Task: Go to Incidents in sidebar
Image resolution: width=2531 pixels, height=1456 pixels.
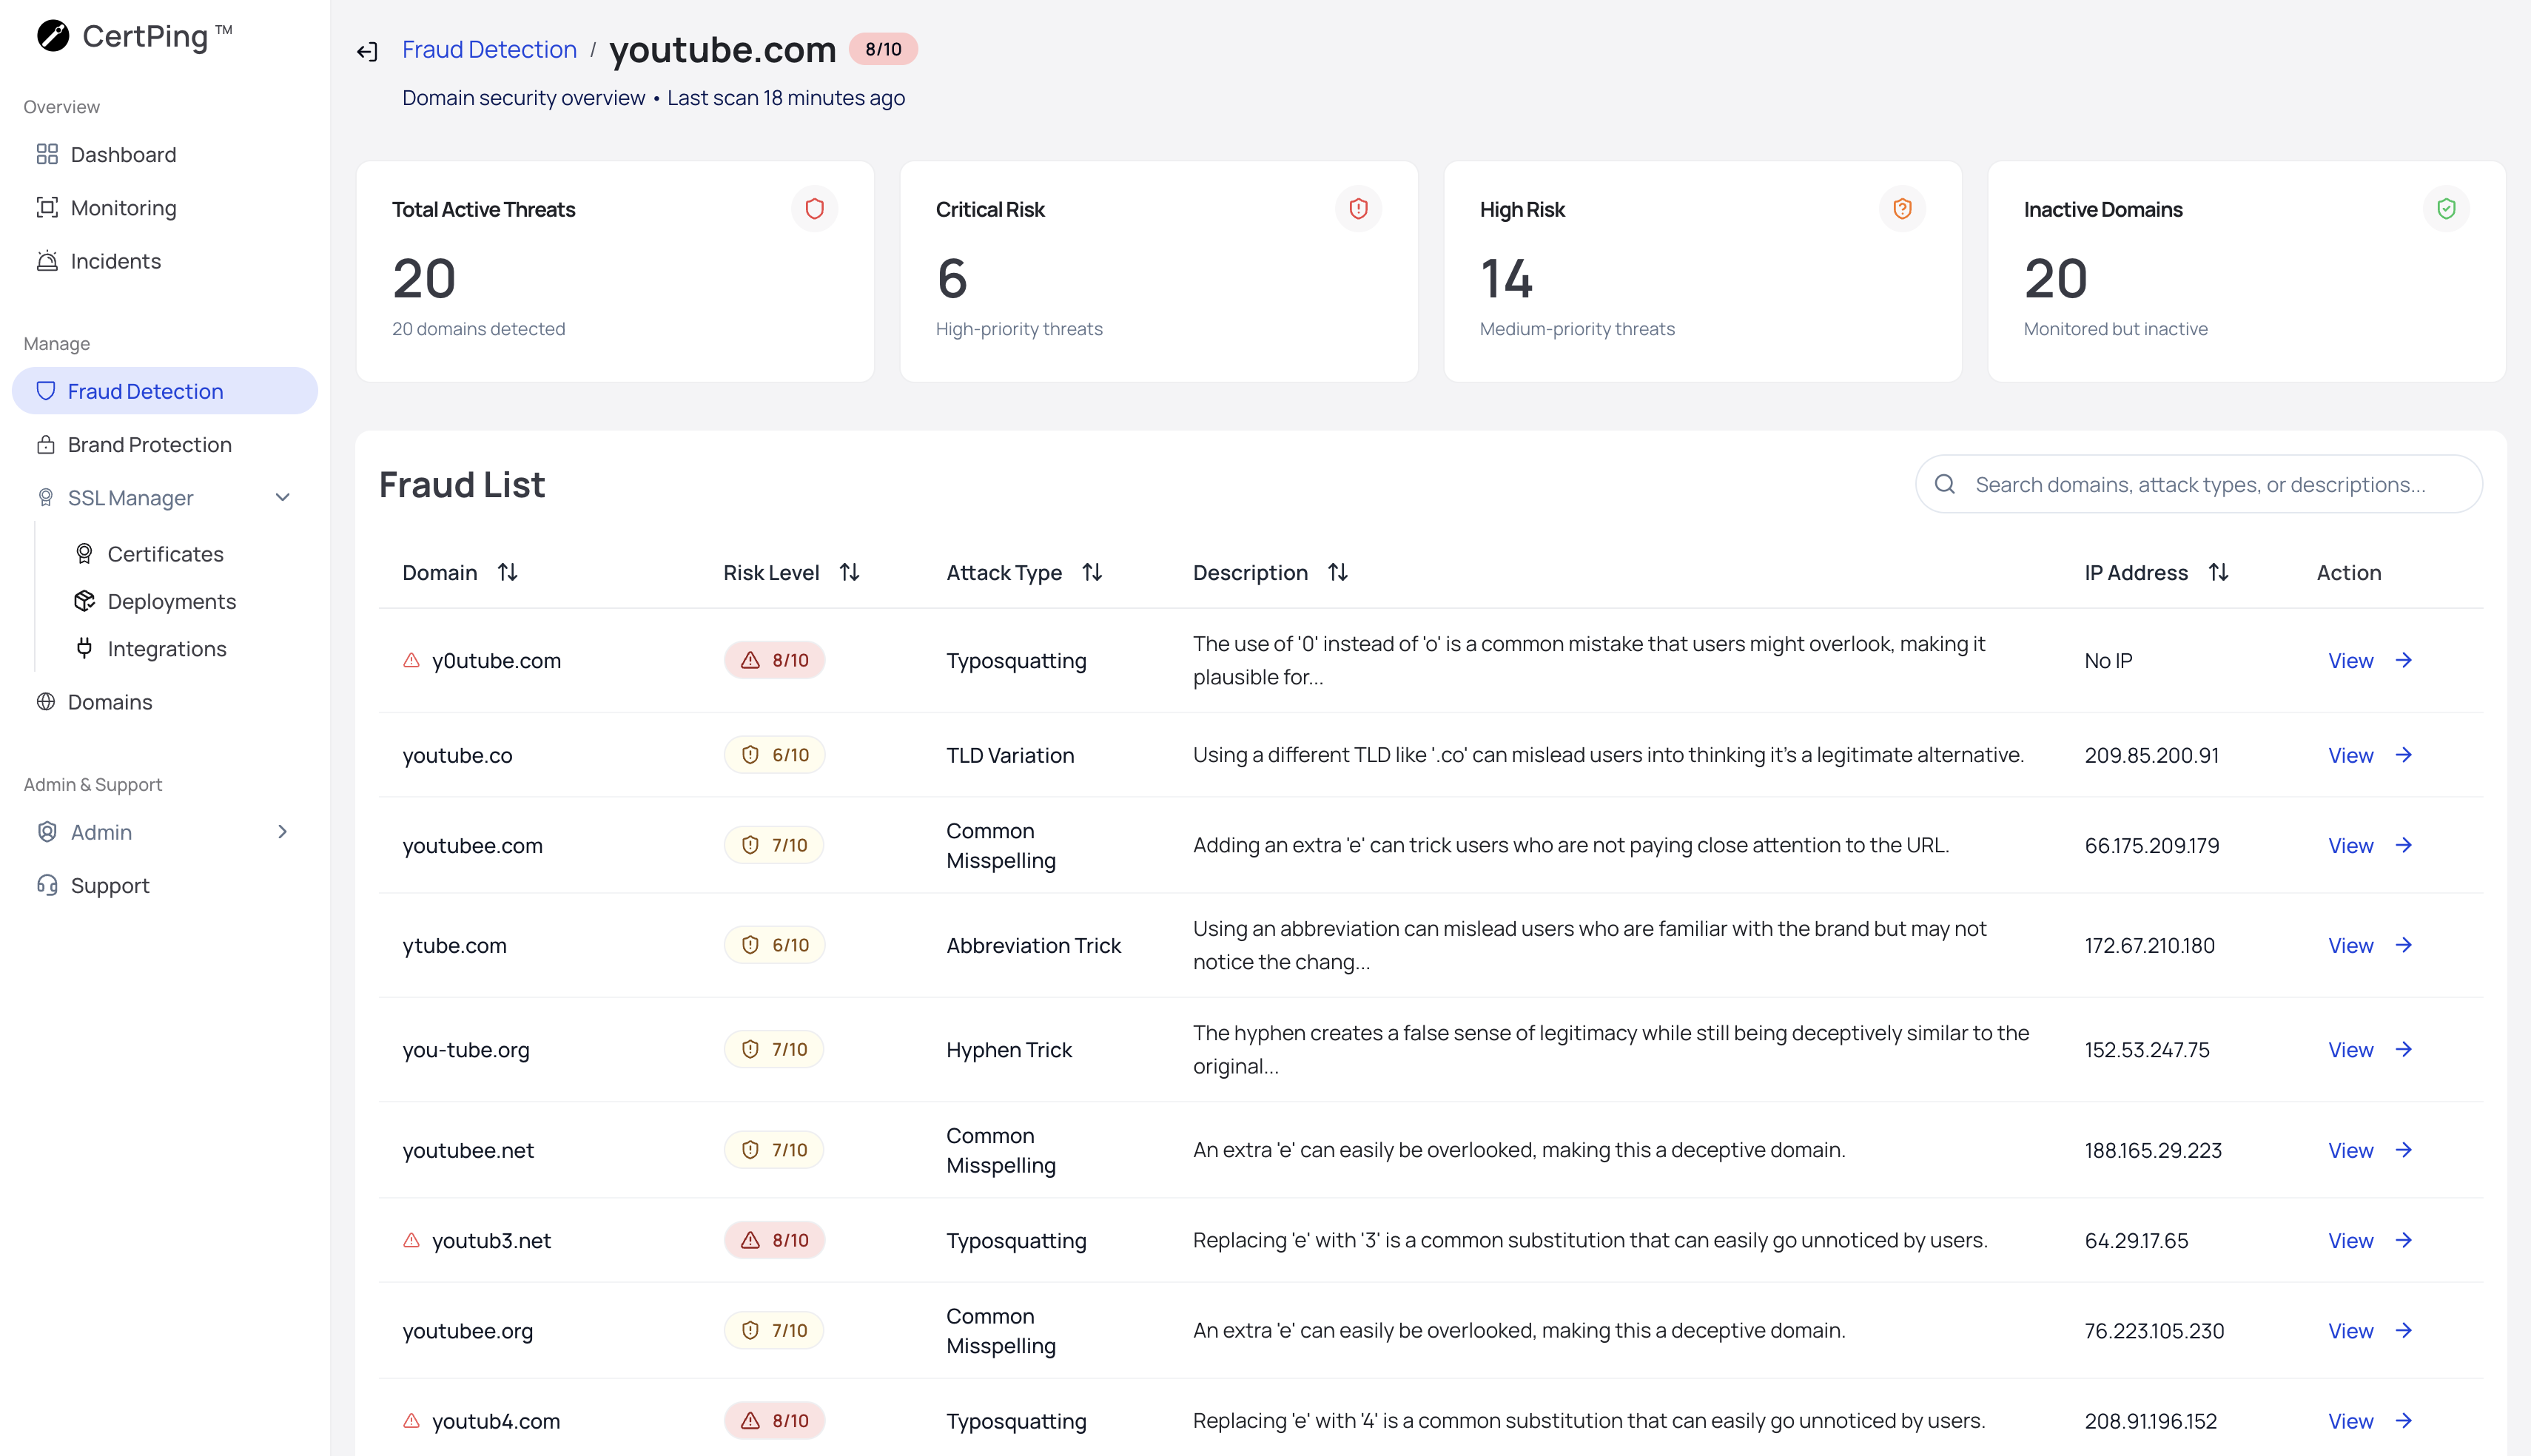Action: pos(116,261)
